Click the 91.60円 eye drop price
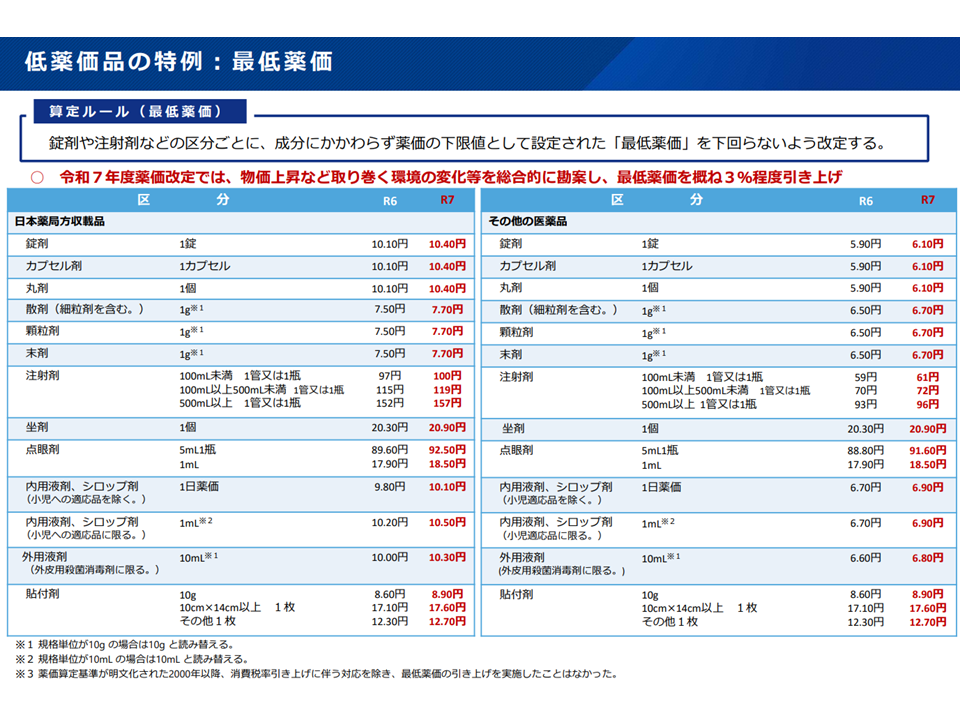Viewport: 960px width, 720px height. tap(927, 450)
